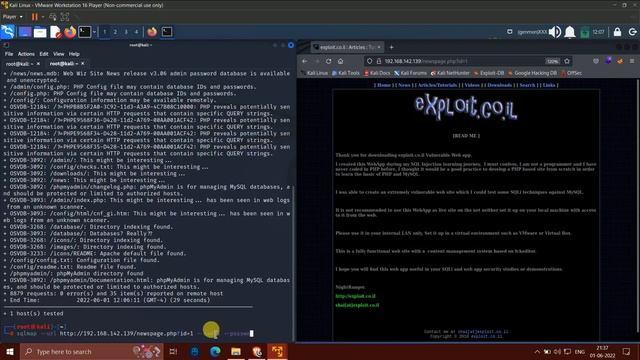This screenshot has height=360, width=640.
Task: Switch to workspace 3
Action: click(x=126, y=32)
